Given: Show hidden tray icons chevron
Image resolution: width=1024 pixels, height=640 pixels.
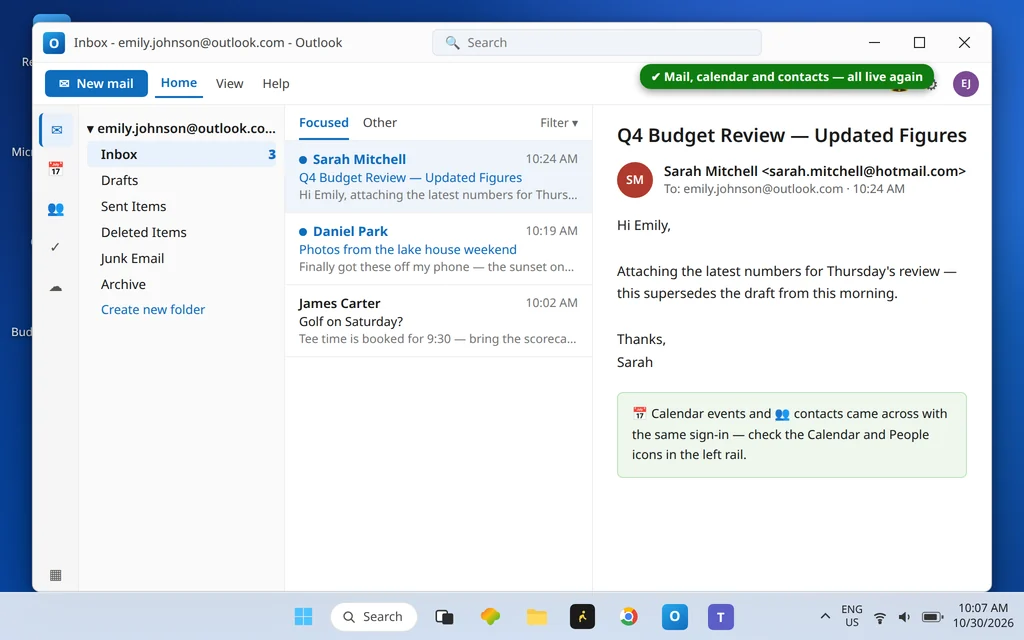Looking at the screenshot, I should 825,616.
